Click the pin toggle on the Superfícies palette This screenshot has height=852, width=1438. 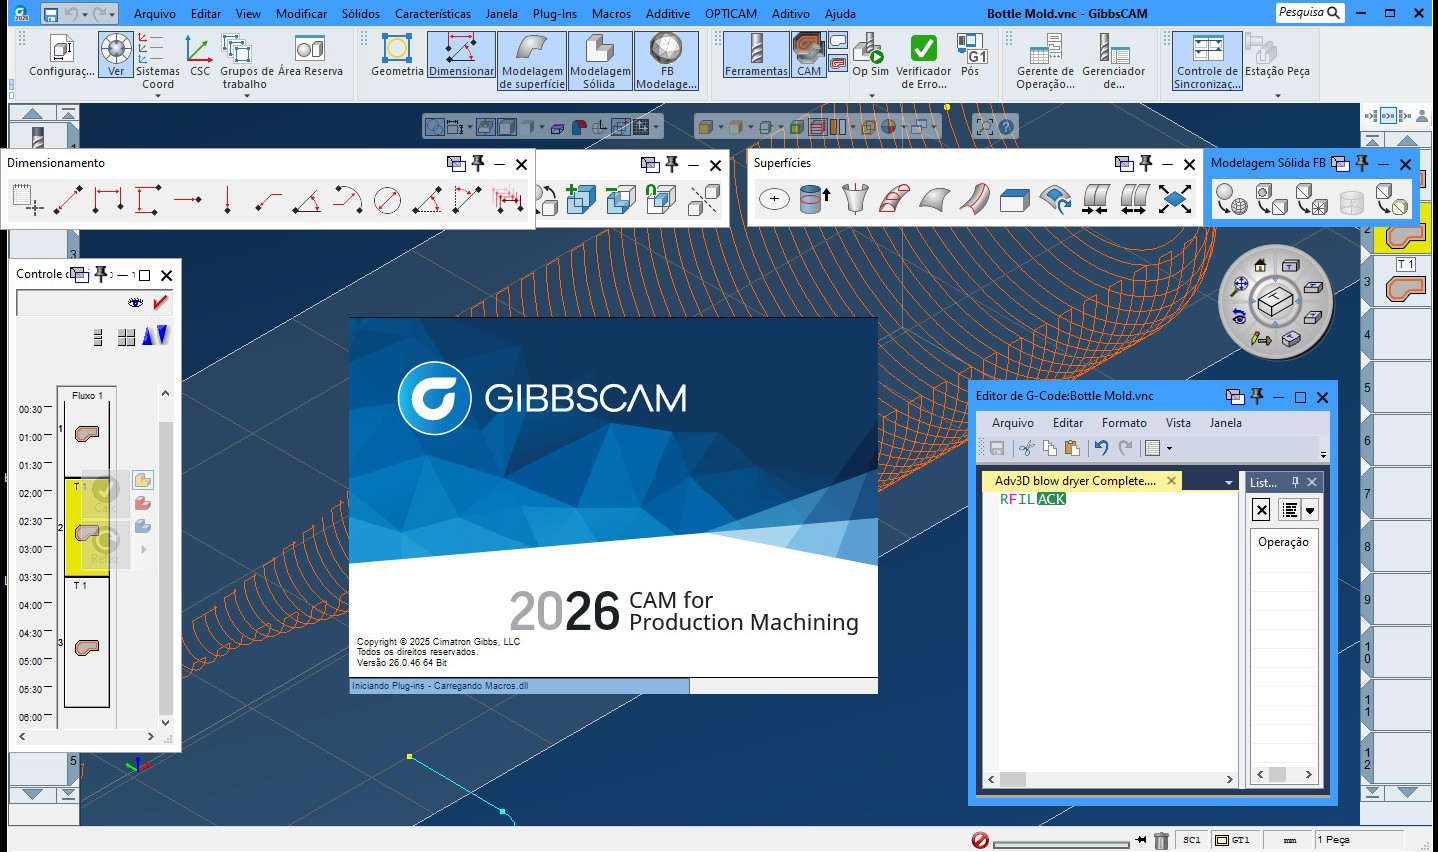pyautogui.click(x=1145, y=163)
